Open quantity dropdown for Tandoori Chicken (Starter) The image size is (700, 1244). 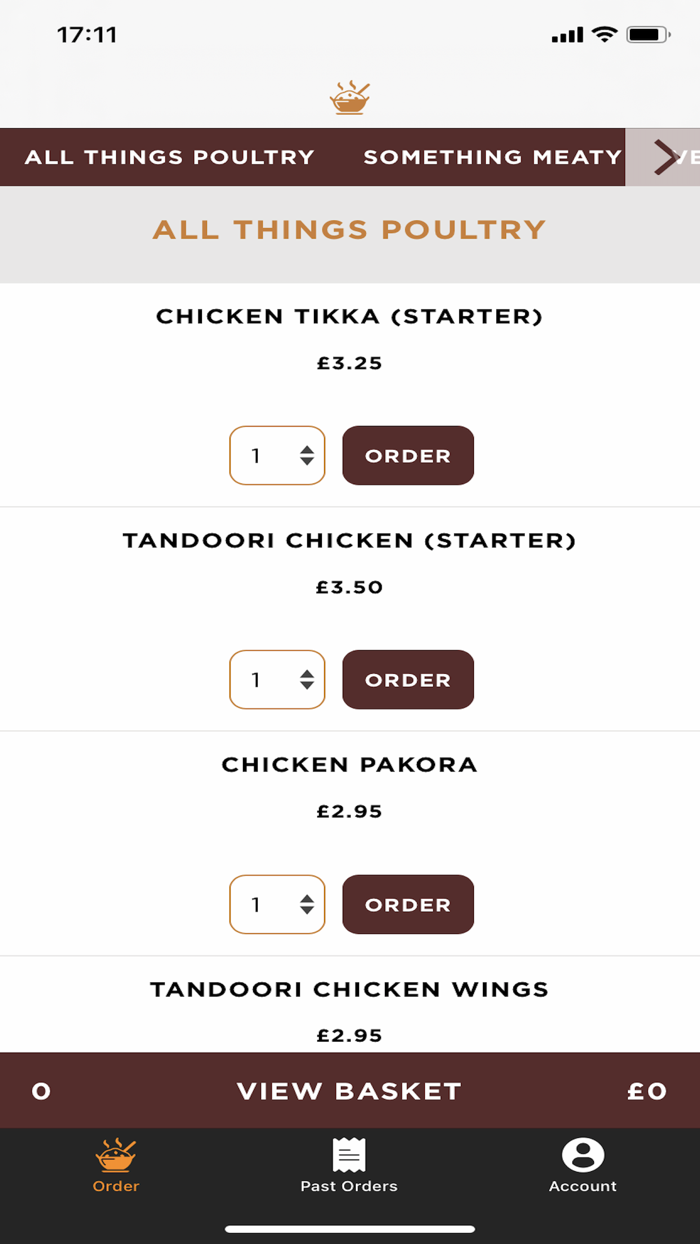[277, 680]
